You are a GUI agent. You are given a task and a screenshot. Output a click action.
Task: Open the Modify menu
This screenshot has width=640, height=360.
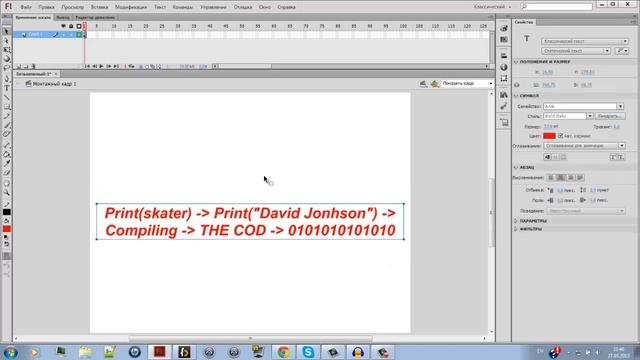coord(131,7)
